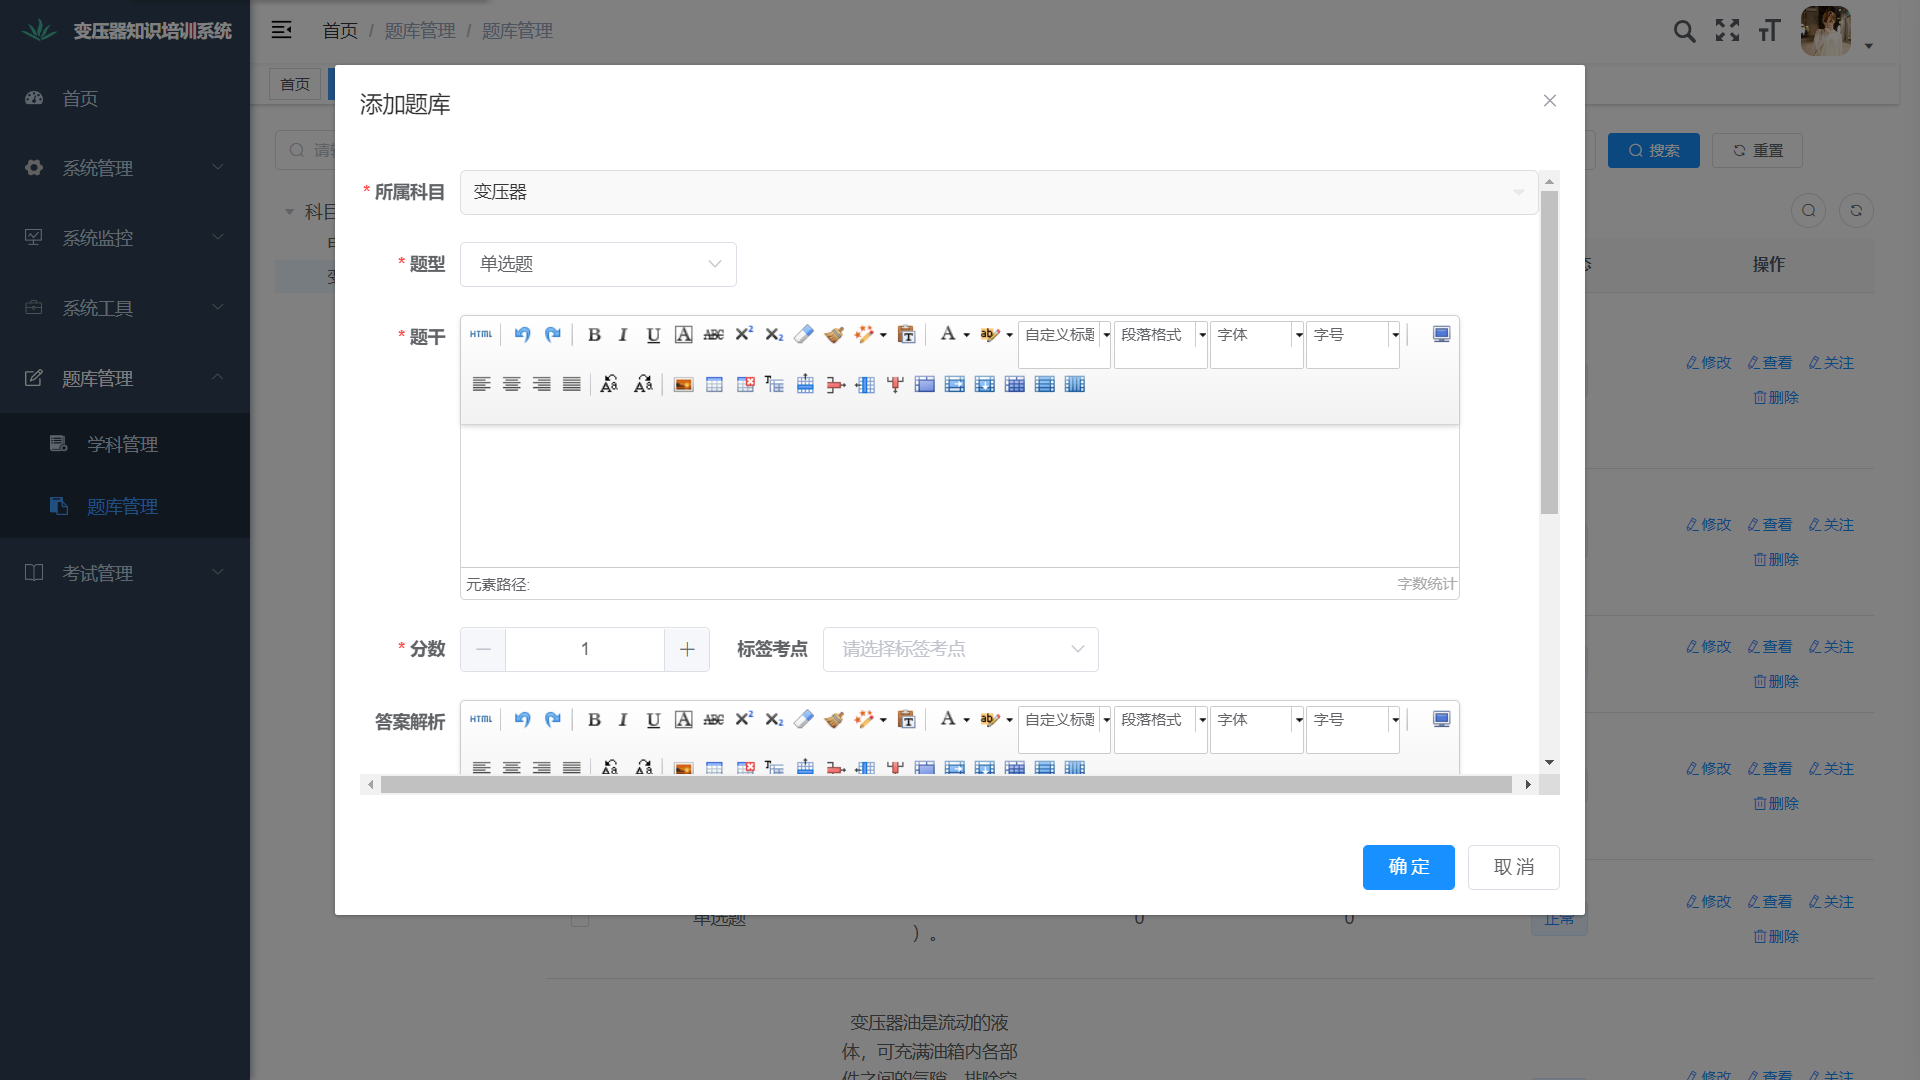
Task: Open 学科管理 in the sidebar
Action: tap(122, 444)
